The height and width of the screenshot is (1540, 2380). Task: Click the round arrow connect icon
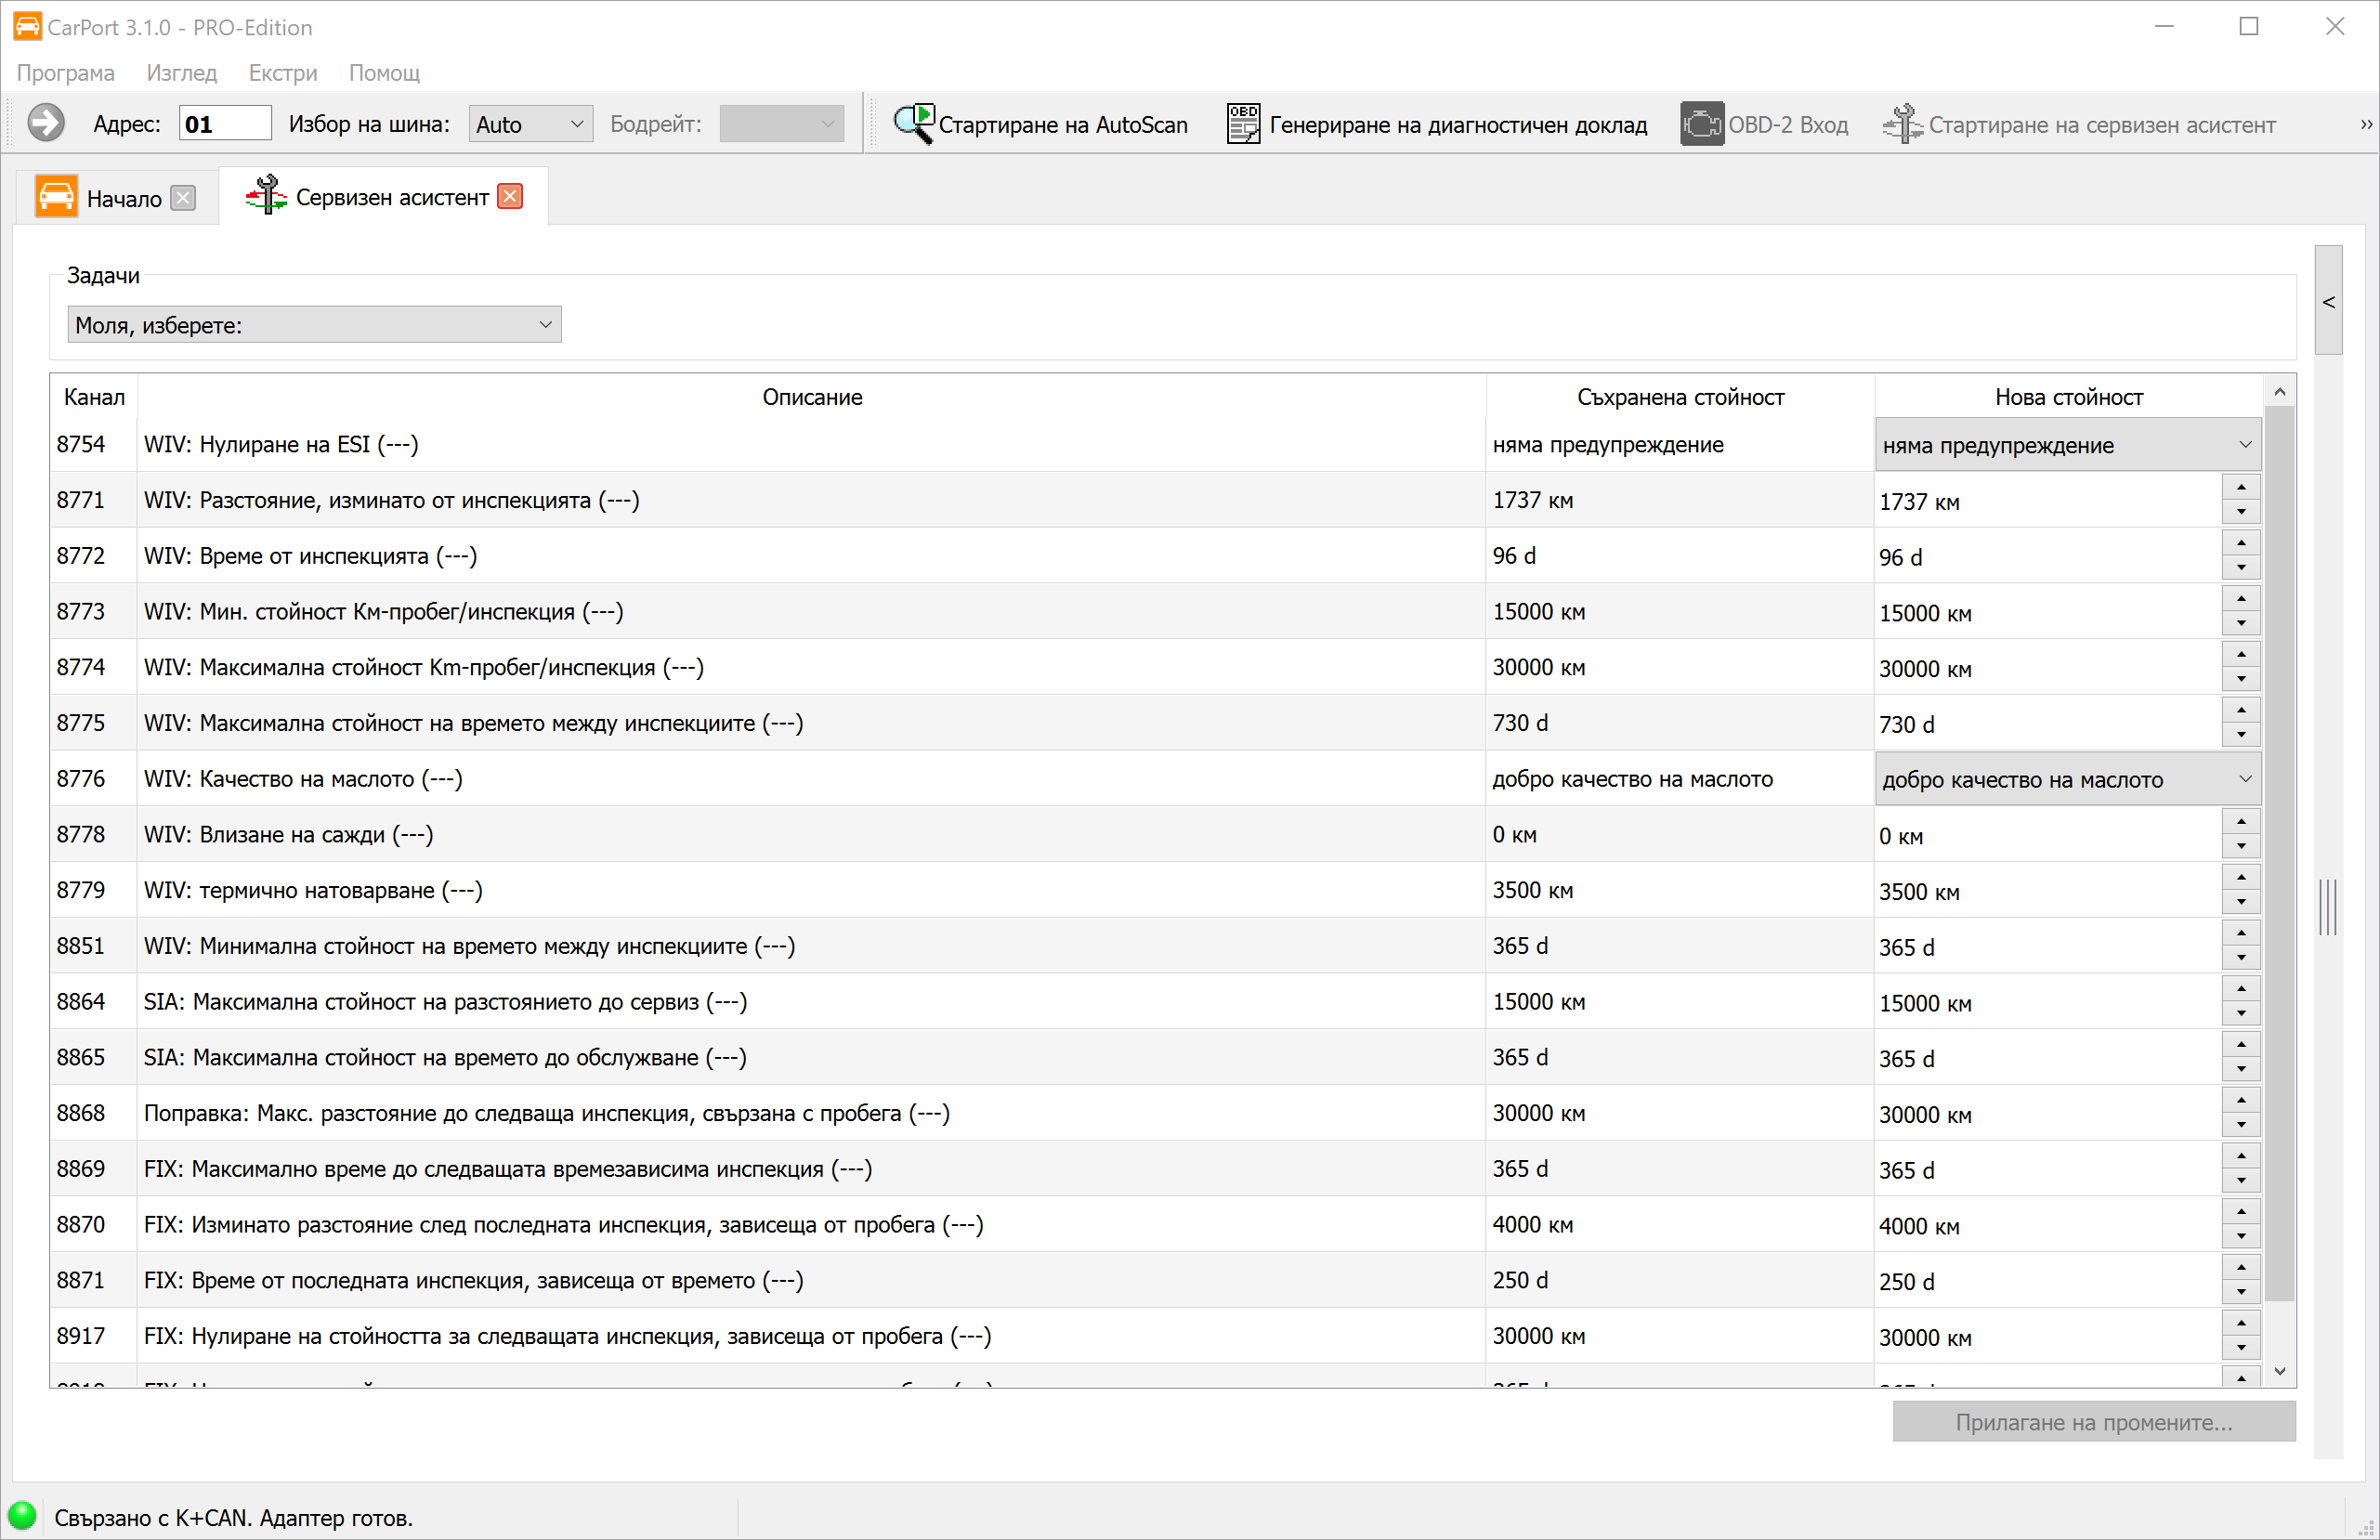[46, 124]
